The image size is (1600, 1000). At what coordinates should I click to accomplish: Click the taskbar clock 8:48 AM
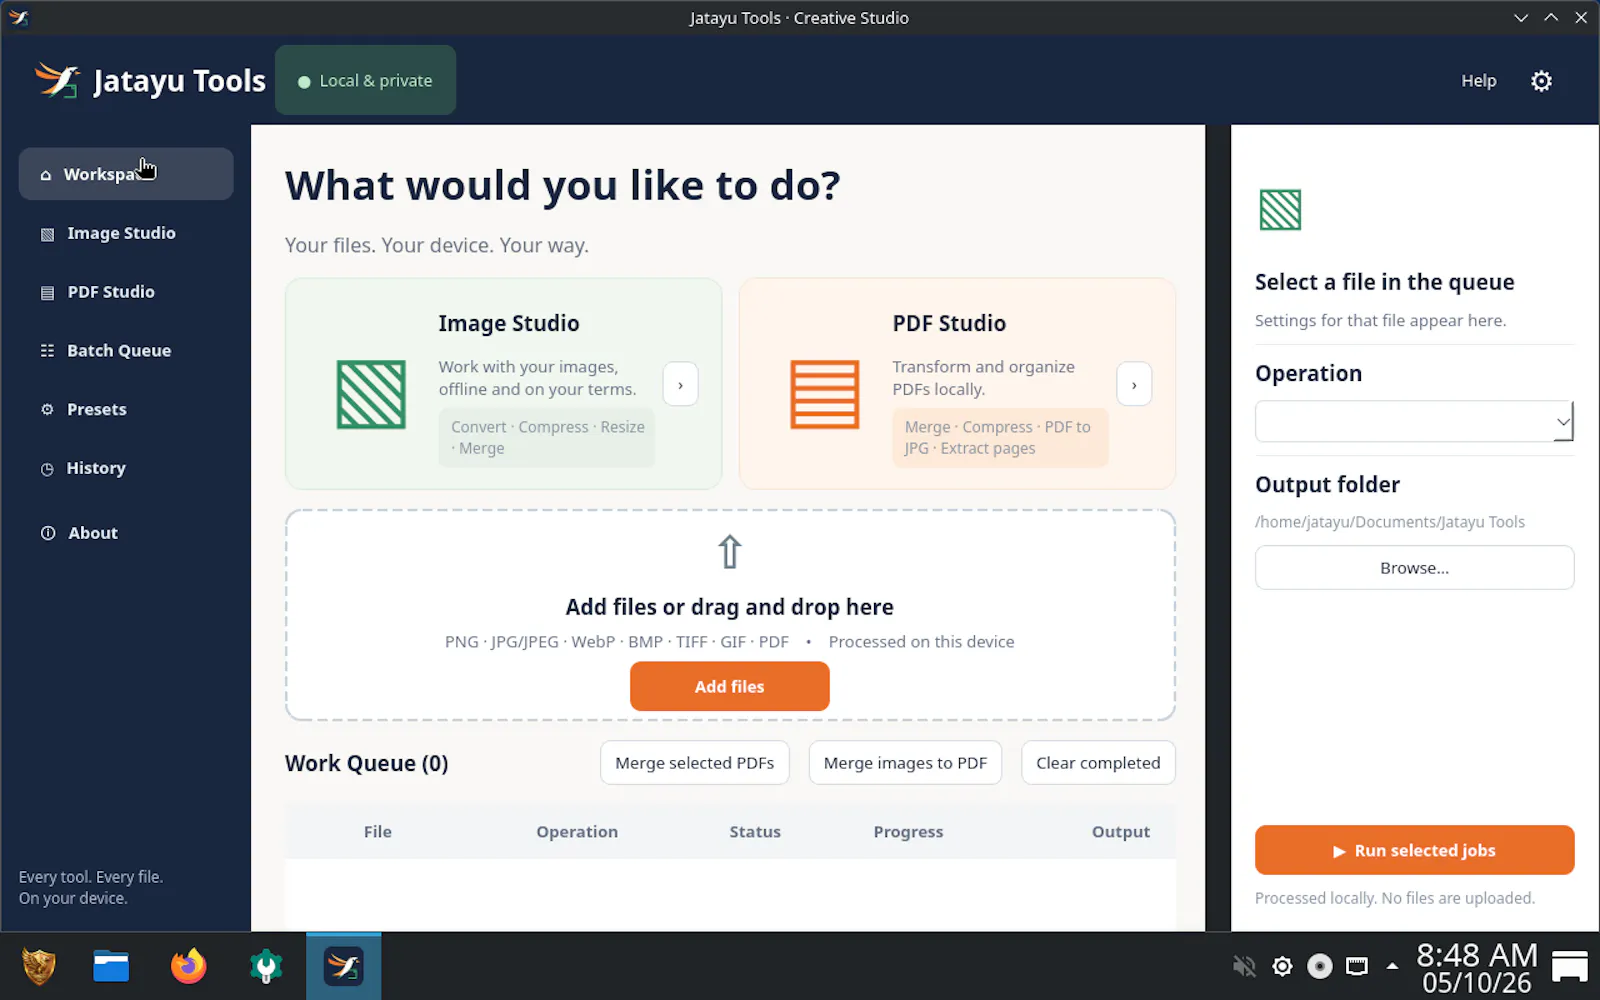pos(1477,966)
